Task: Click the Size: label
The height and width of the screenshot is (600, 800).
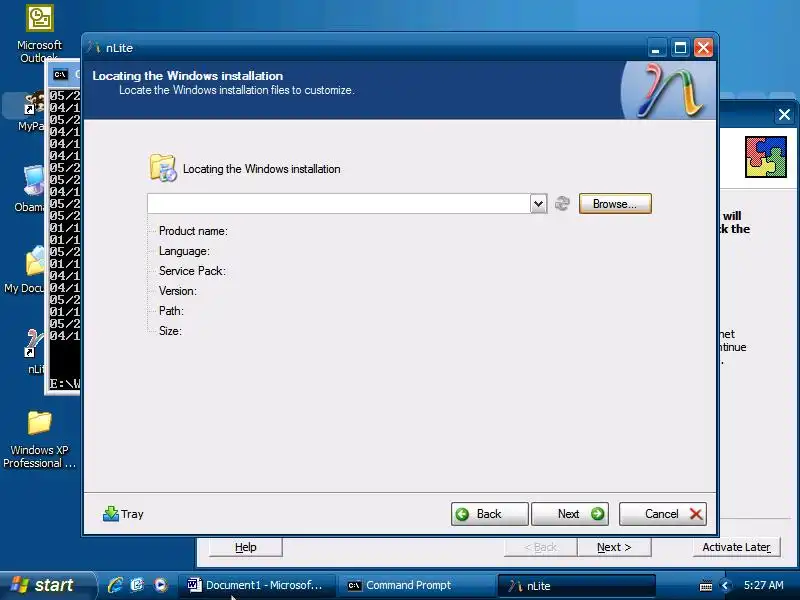Action: [x=170, y=331]
